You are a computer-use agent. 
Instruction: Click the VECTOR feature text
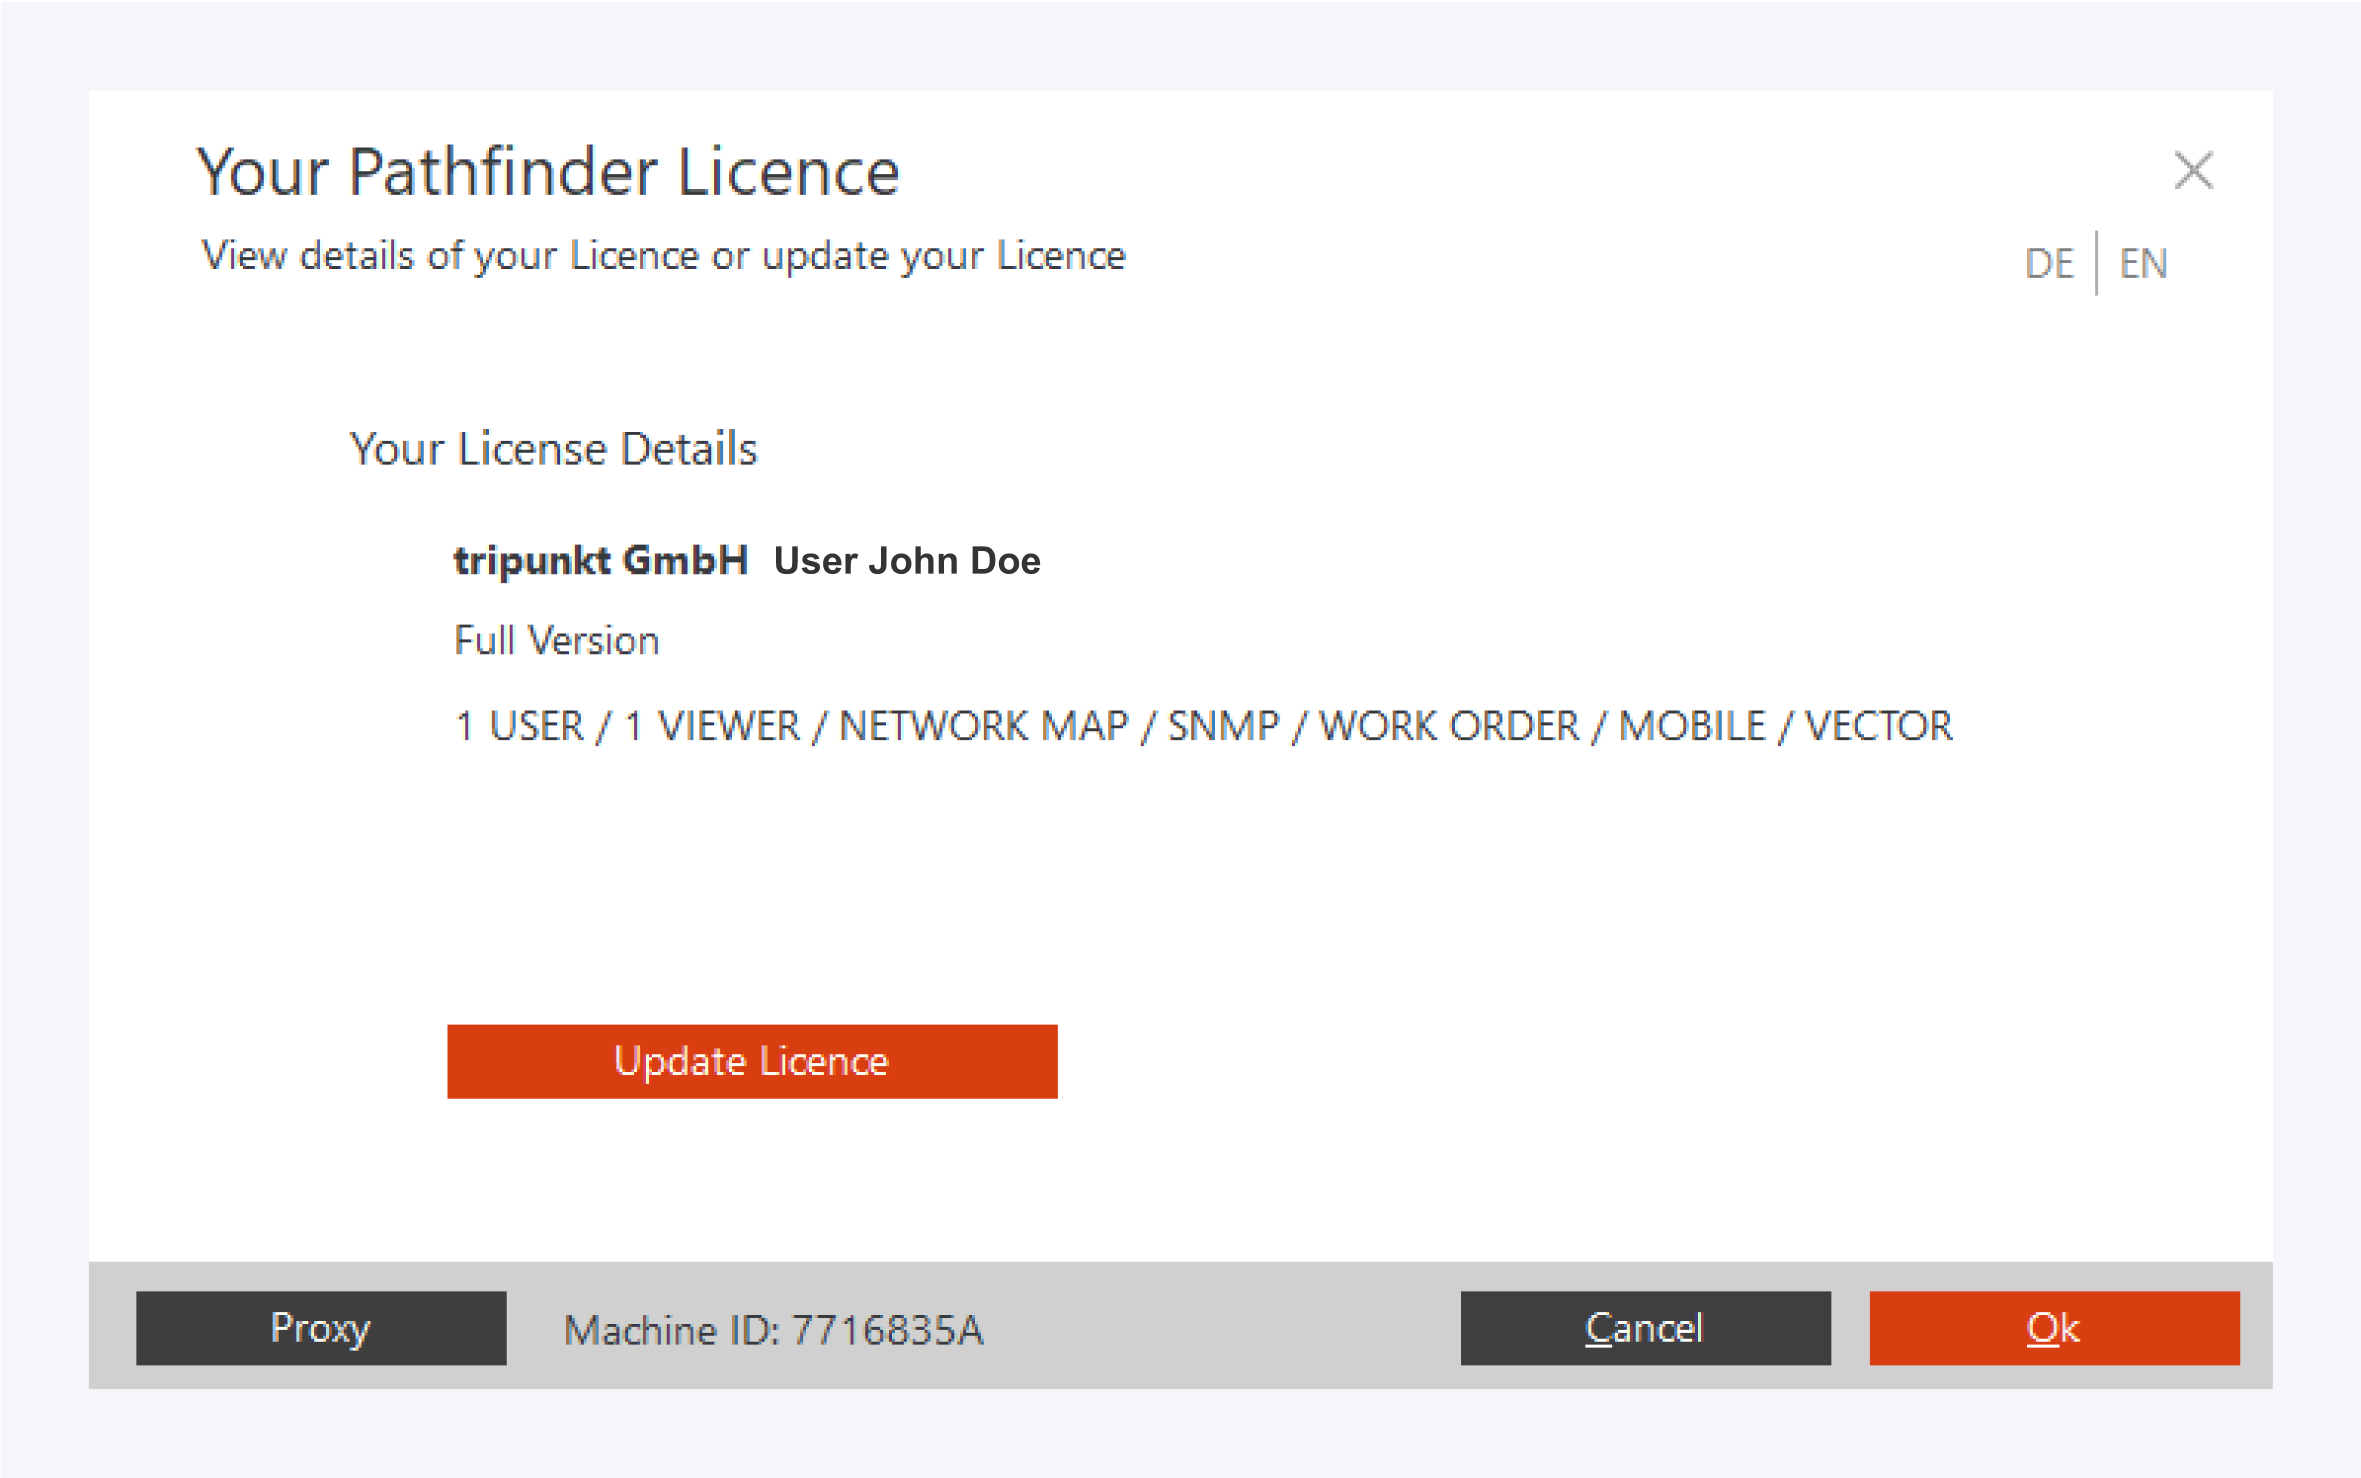(x=1878, y=726)
